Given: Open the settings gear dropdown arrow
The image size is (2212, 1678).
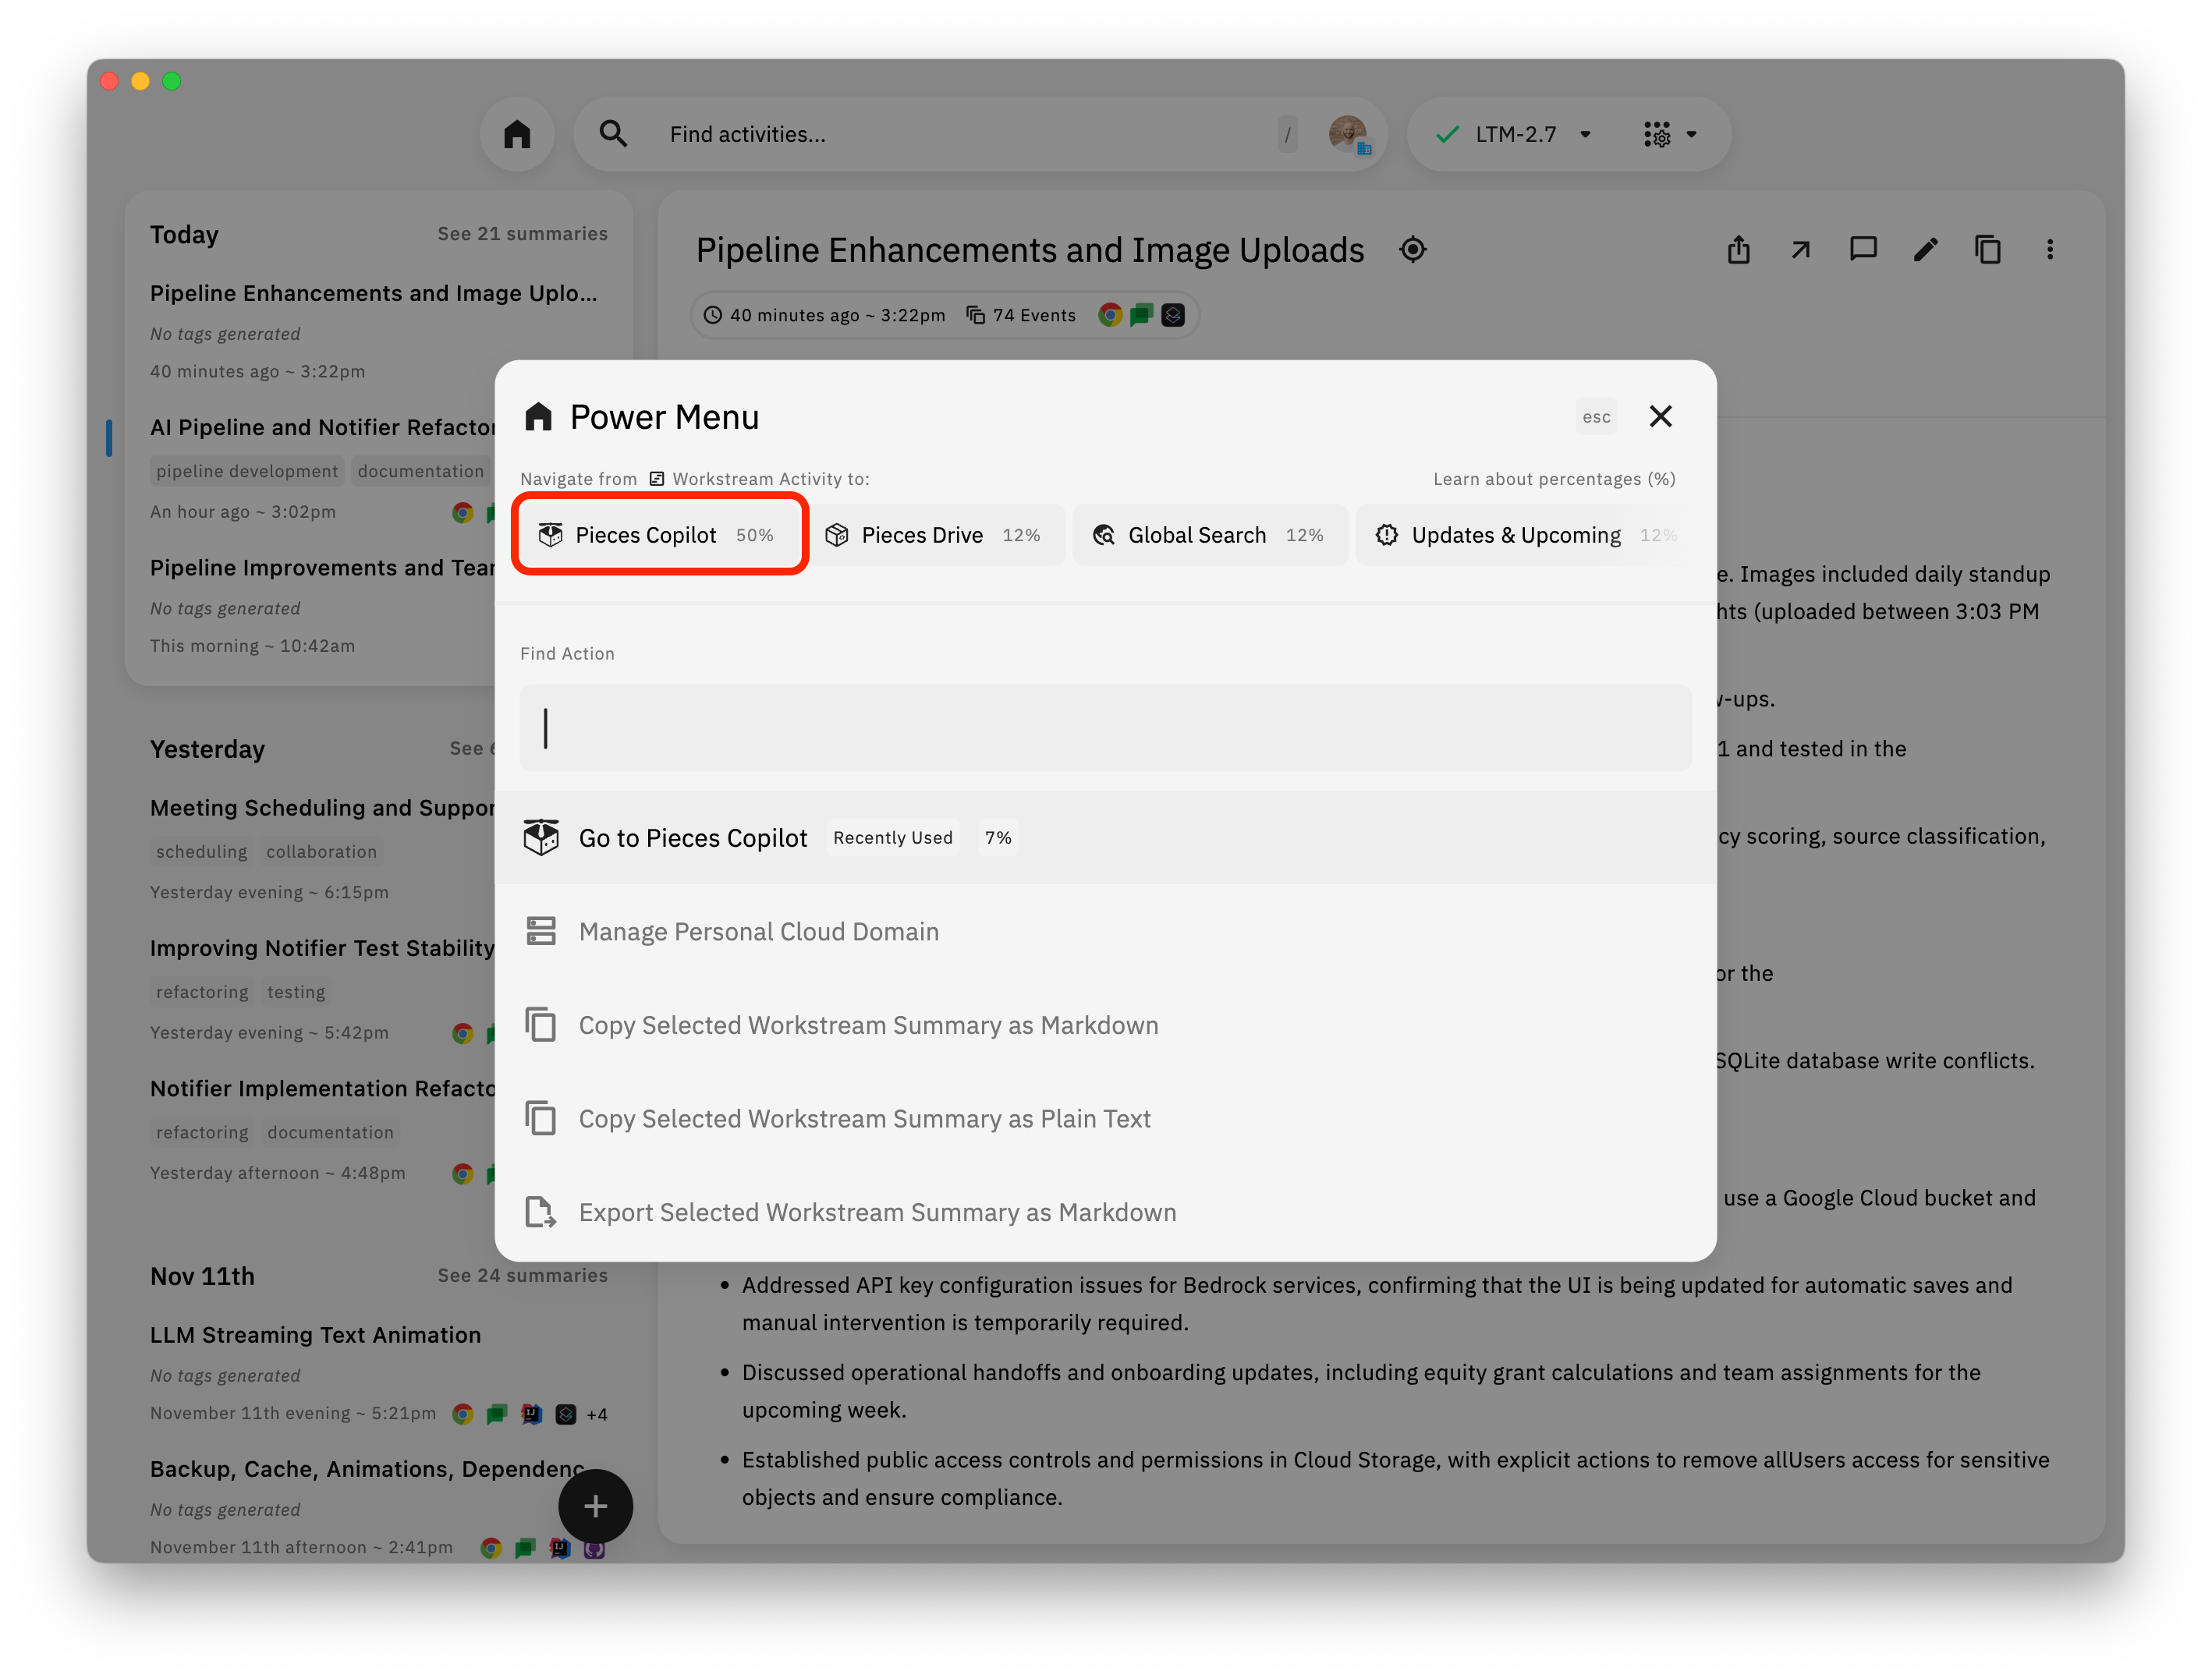Looking at the screenshot, I should (x=1691, y=134).
